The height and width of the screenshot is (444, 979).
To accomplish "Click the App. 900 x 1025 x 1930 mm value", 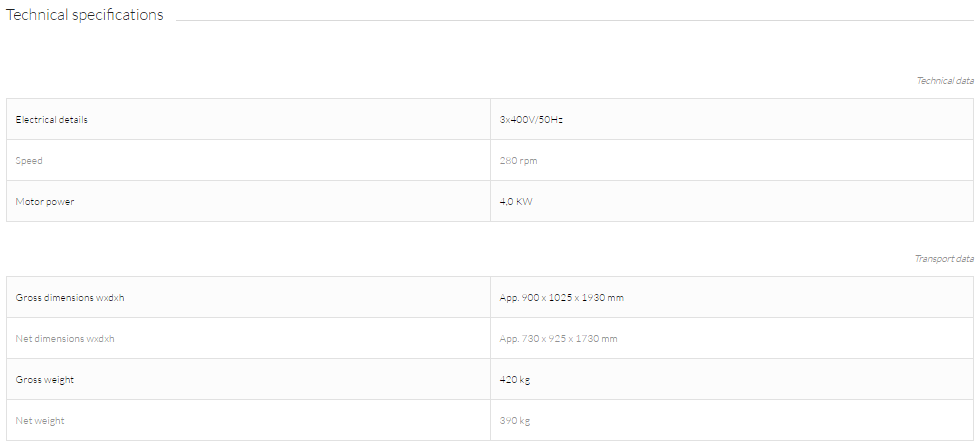I will (x=561, y=297).
